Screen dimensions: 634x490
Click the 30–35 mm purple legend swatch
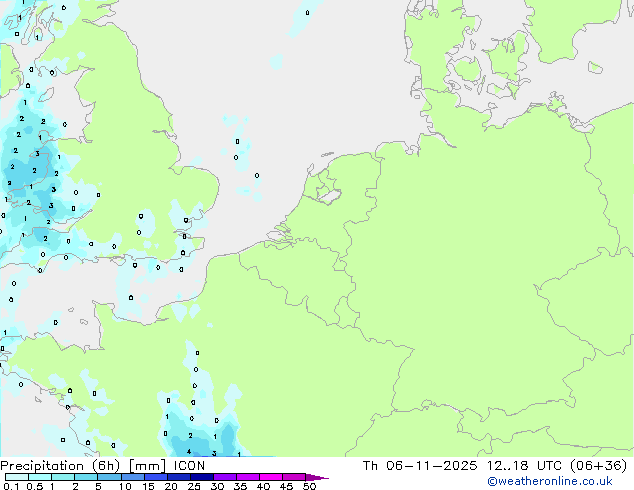(224, 477)
